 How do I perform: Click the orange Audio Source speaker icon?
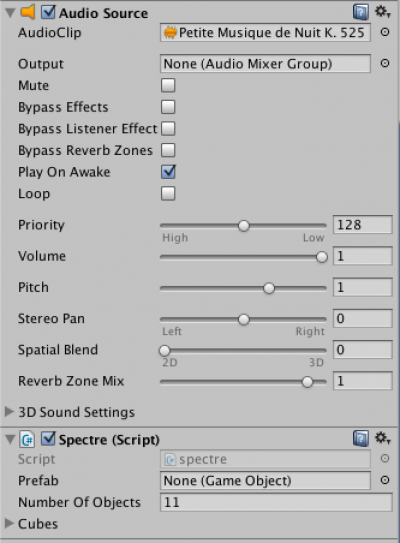pos(28,12)
